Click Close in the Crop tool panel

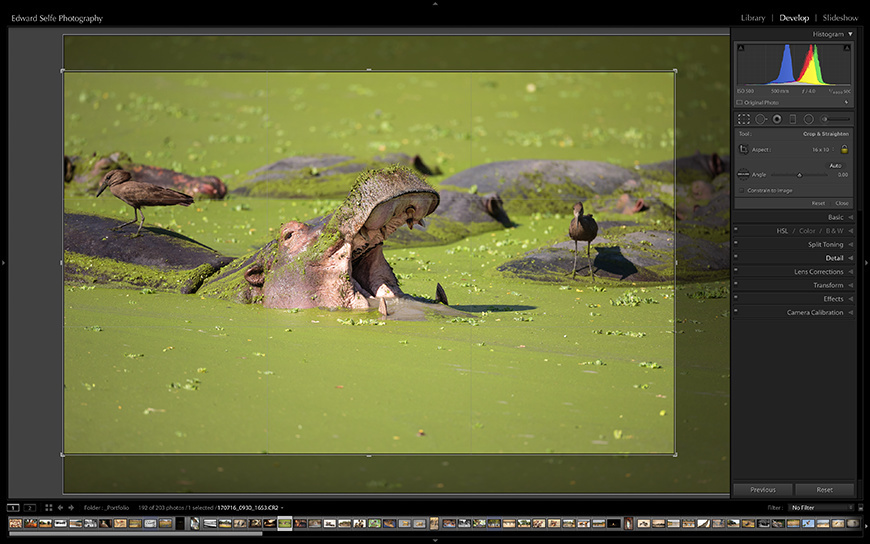tap(842, 203)
